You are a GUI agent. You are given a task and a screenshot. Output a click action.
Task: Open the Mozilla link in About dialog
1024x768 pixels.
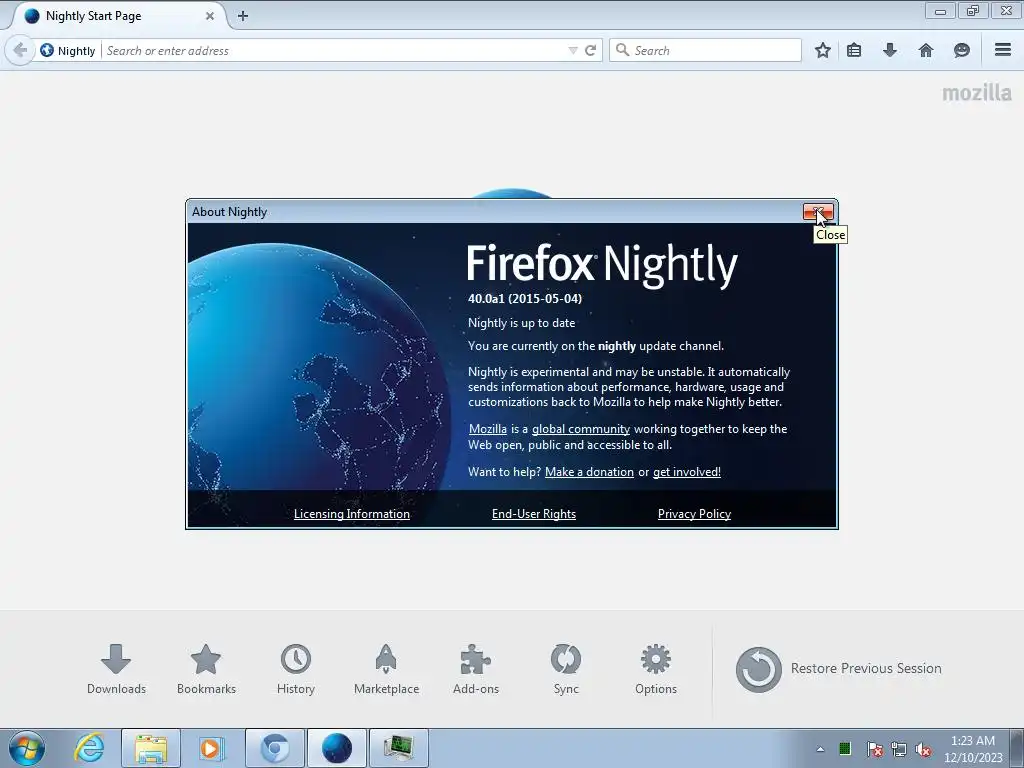pos(488,429)
